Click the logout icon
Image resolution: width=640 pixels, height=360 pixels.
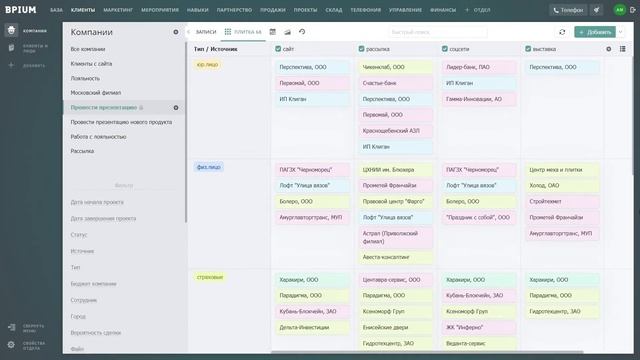point(633,10)
